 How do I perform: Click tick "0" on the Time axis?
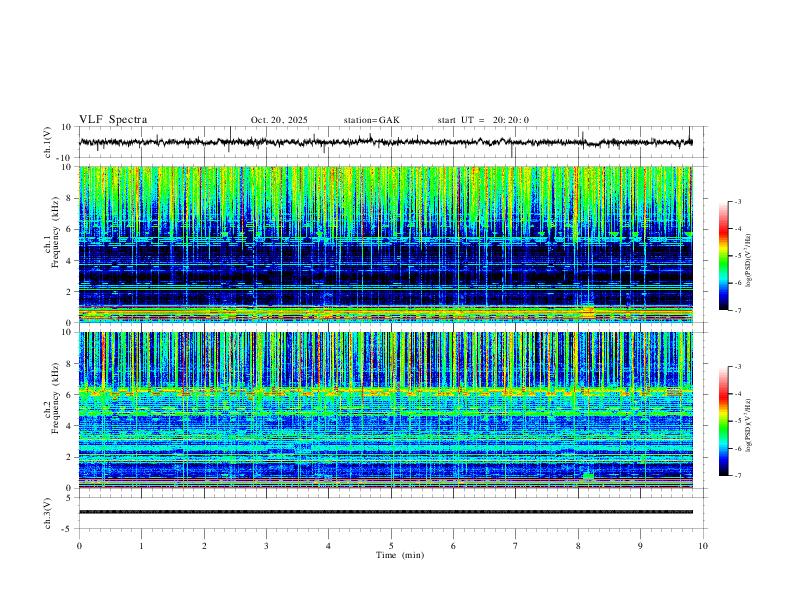79,546
